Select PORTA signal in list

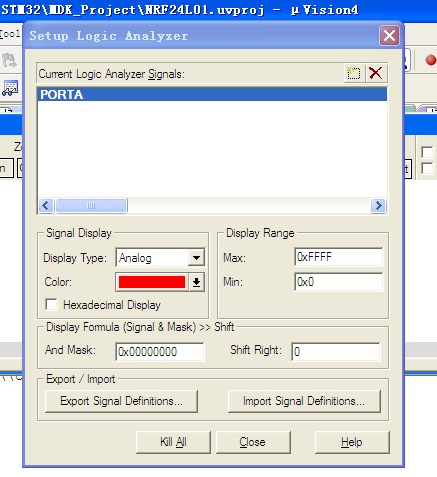pos(212,94)
